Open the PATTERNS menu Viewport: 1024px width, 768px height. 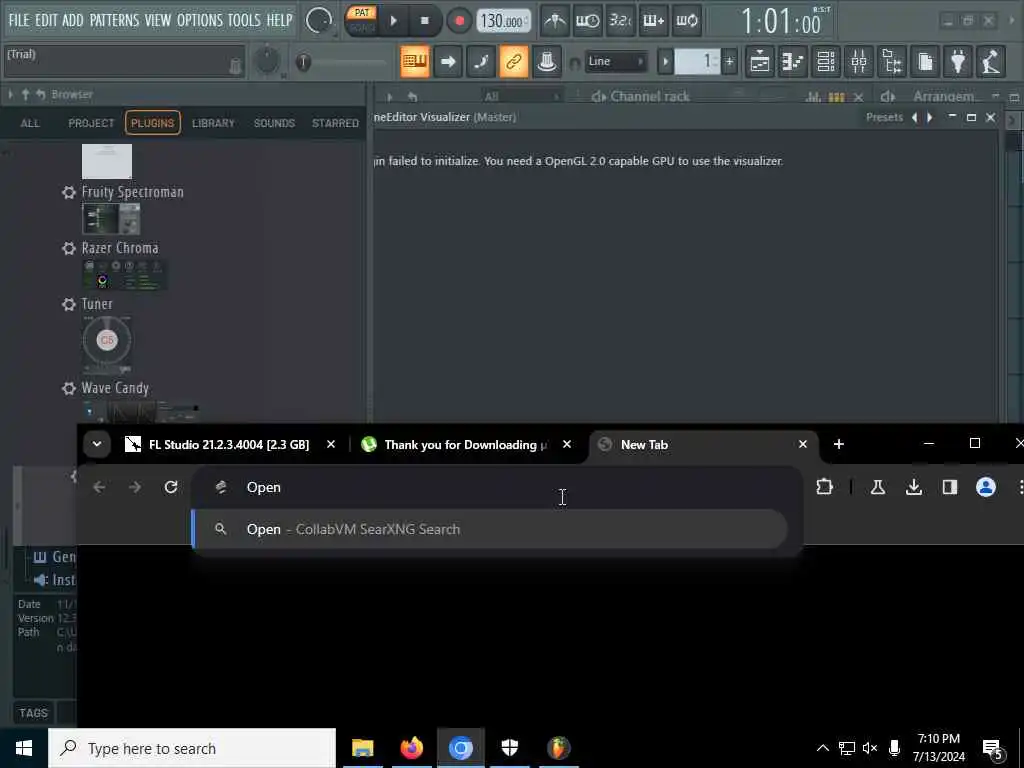pyautogui.click(x=114, y=20)
